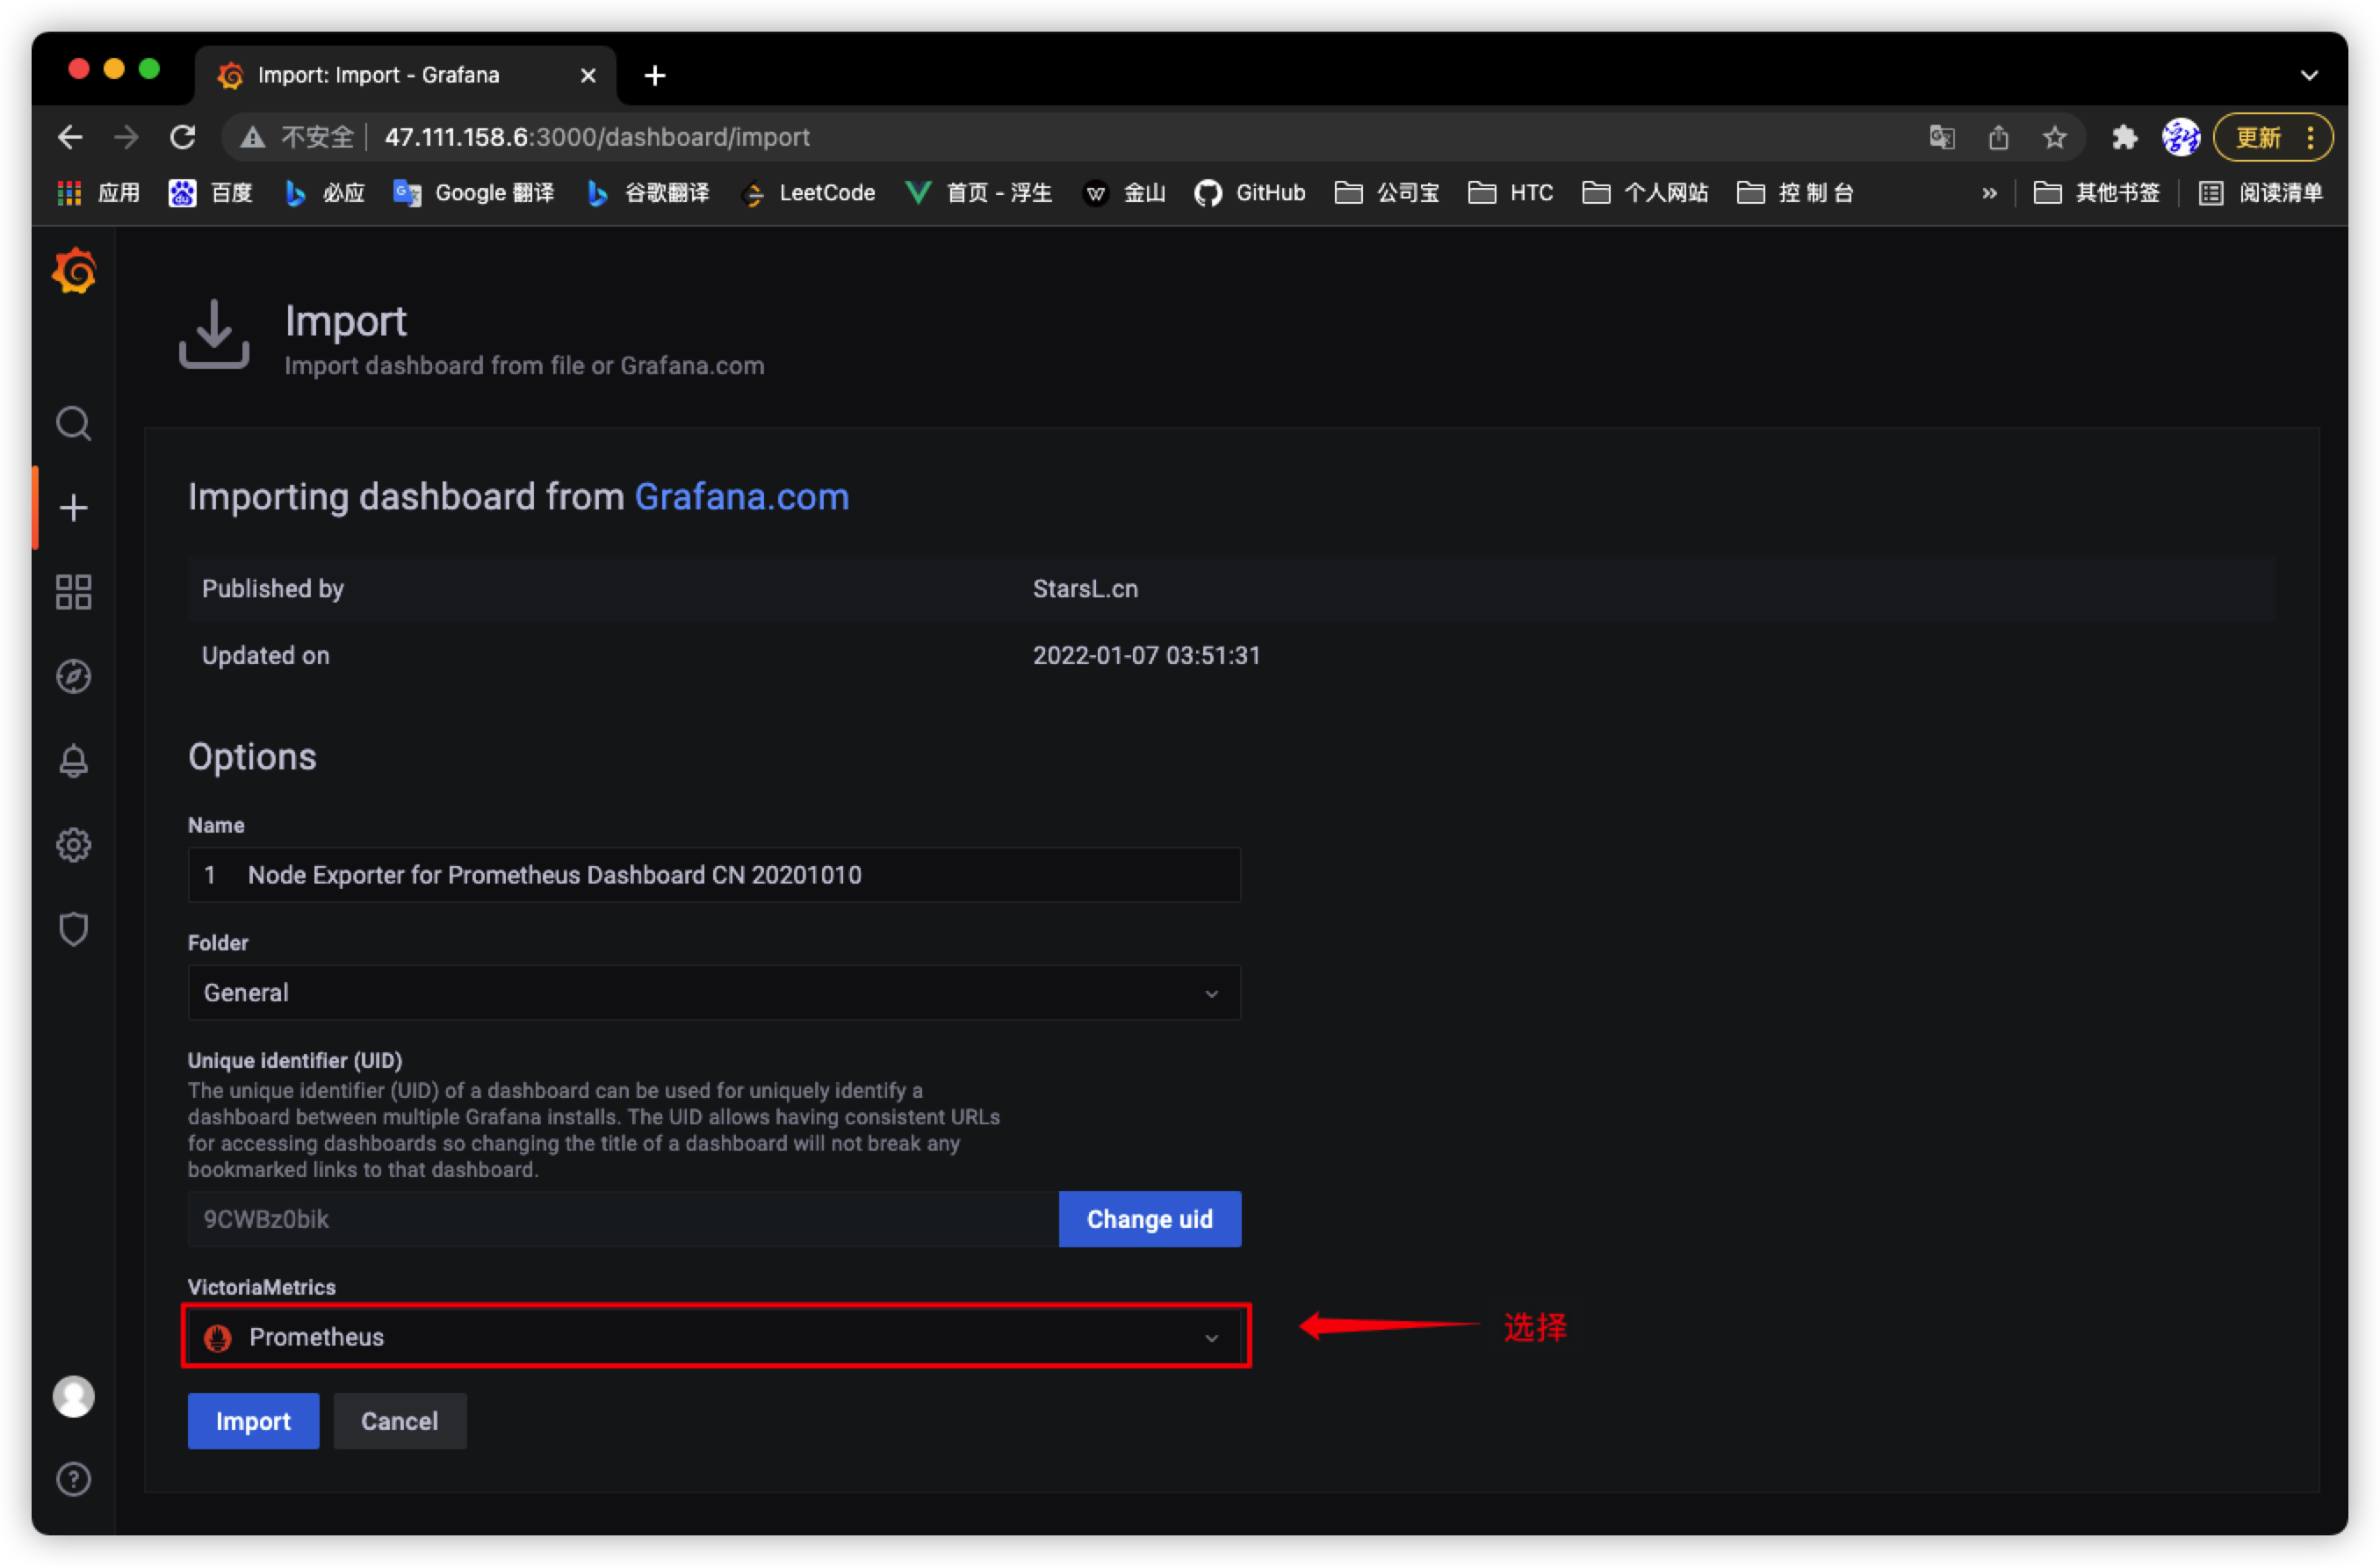Click the disabled UID field 9CWBz0bik
The width and height of the screenshot is (2380, 1567).
(x=623, y=1218)
